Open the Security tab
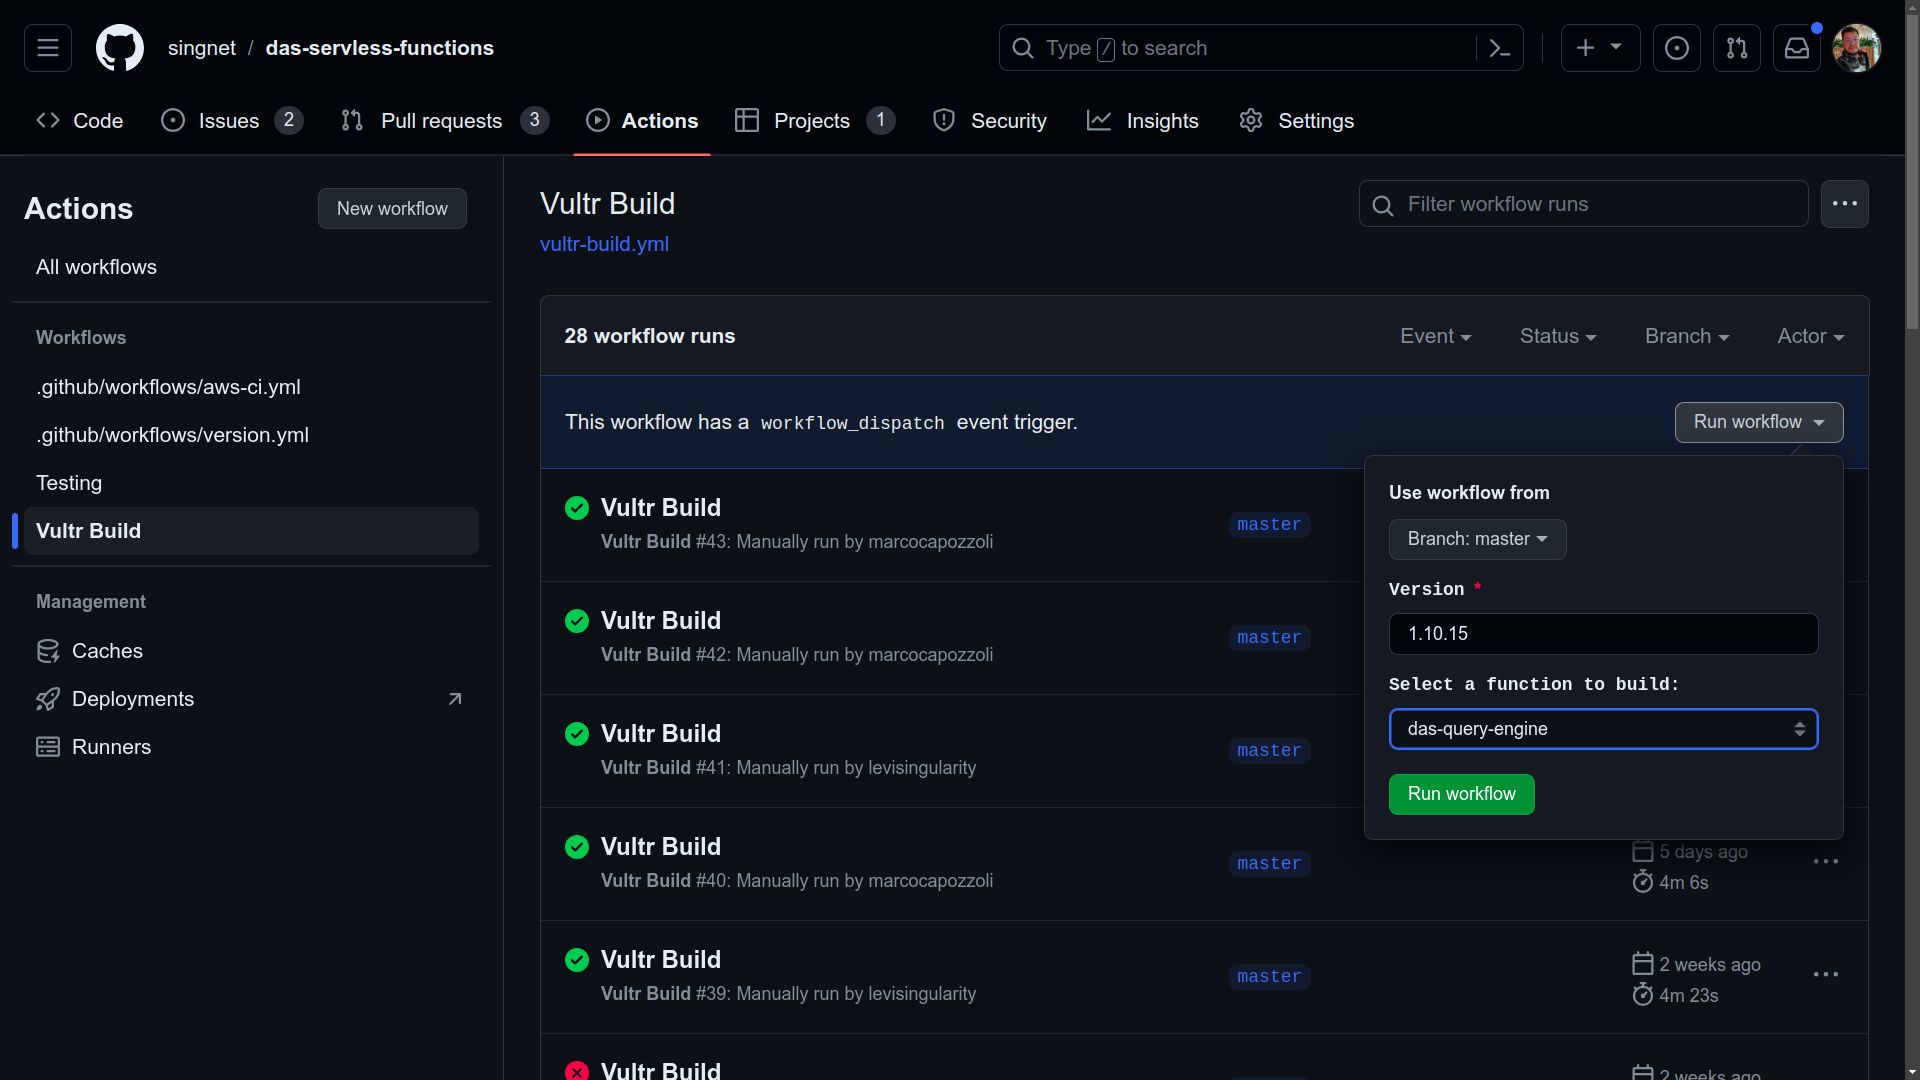Screen dimensions: 1920x1080 click(x=990, y=121)
